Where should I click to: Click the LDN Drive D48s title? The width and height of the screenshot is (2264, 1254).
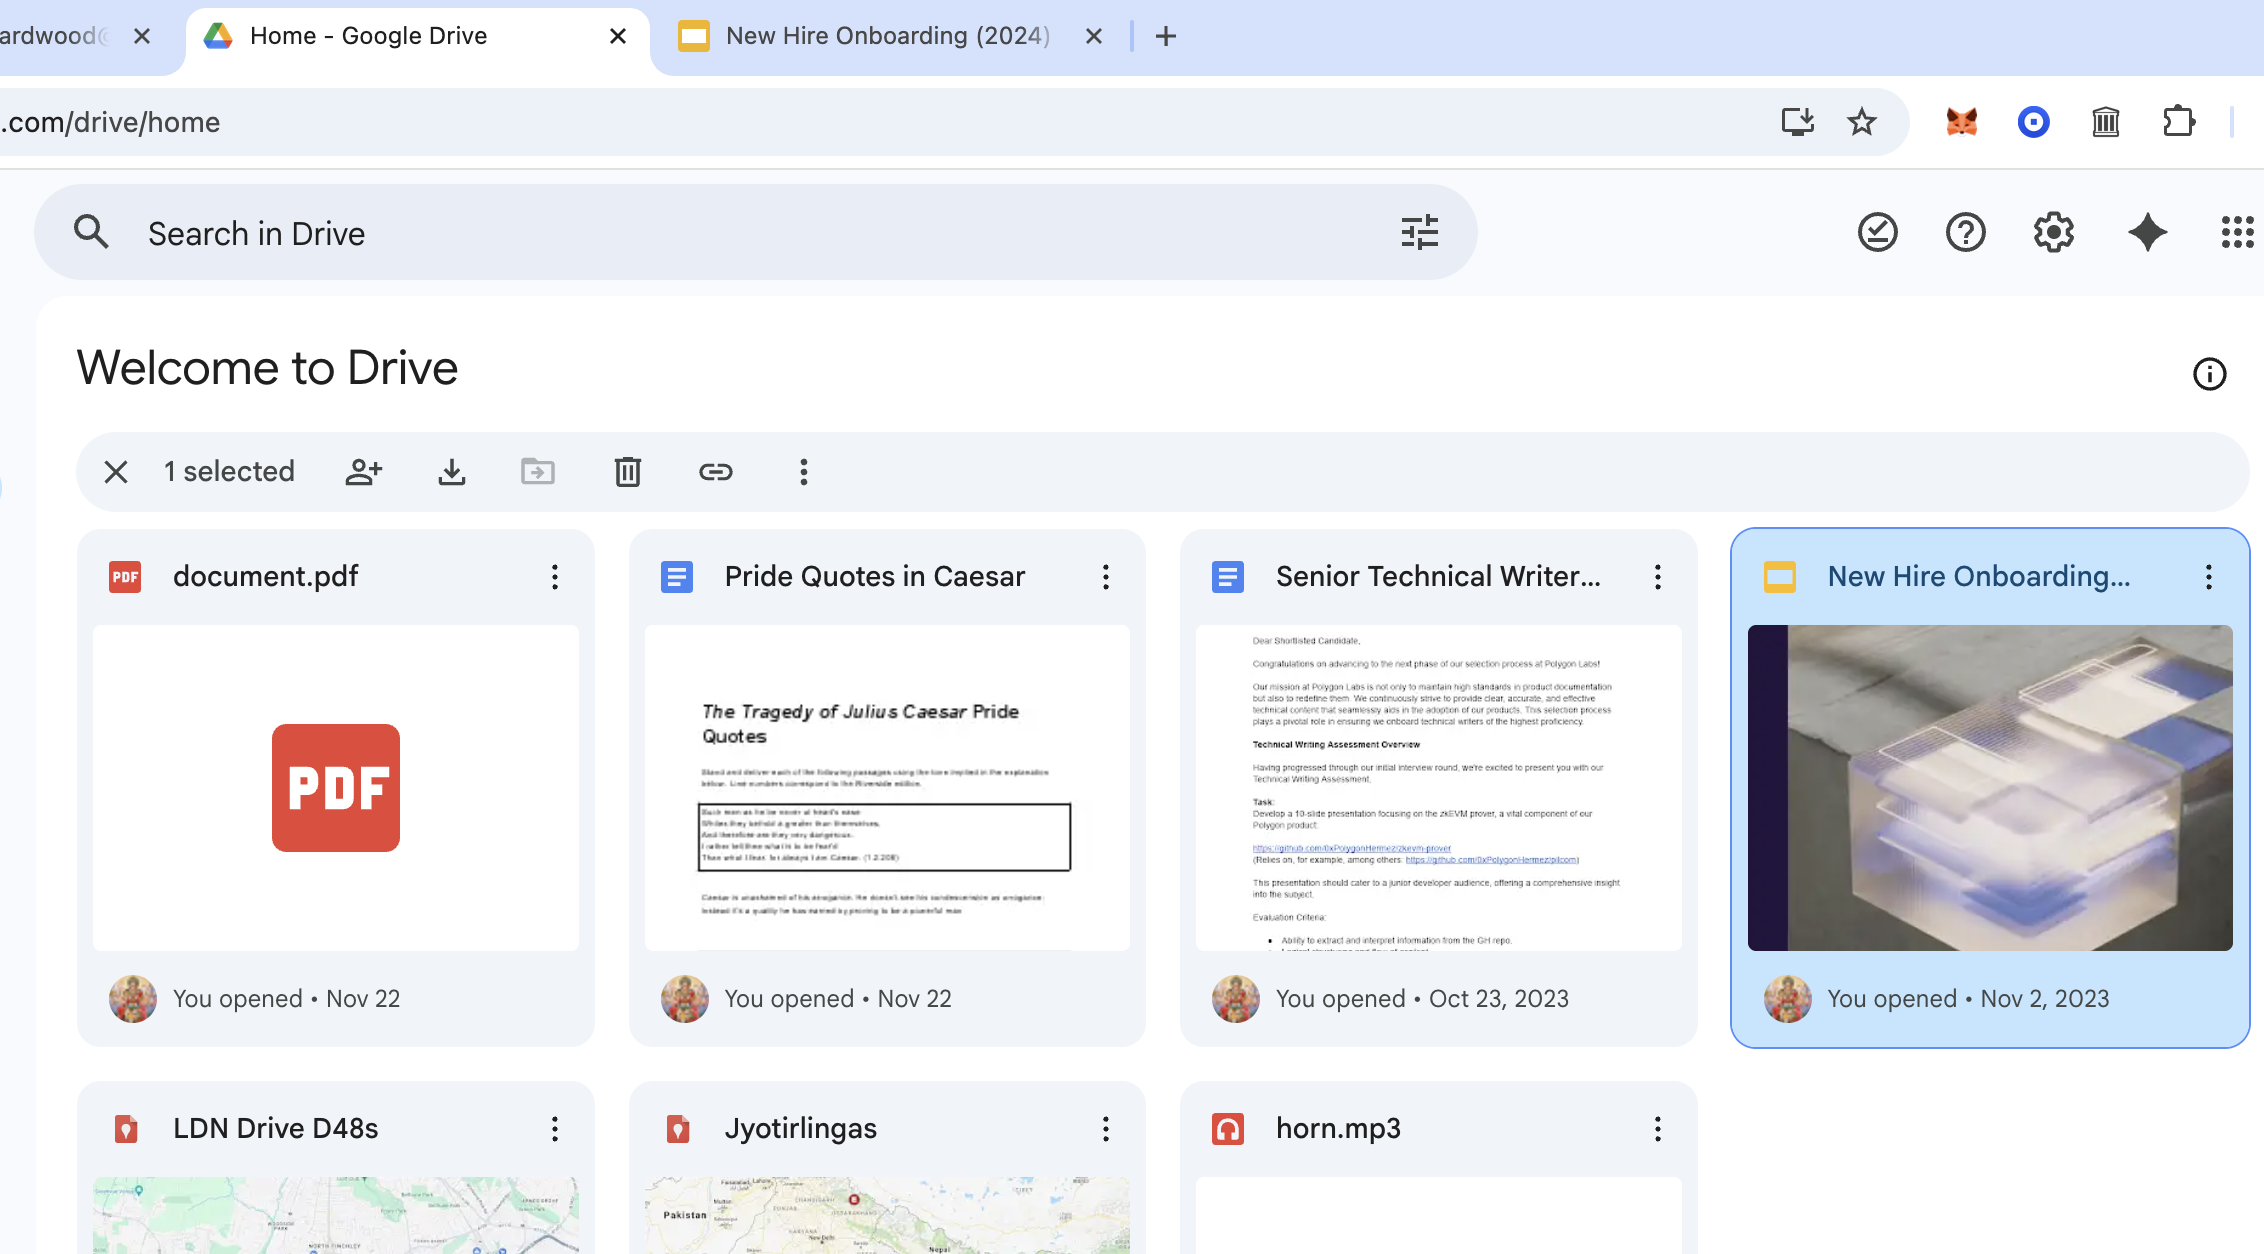pyautogui.click(x=276, y=1128)
